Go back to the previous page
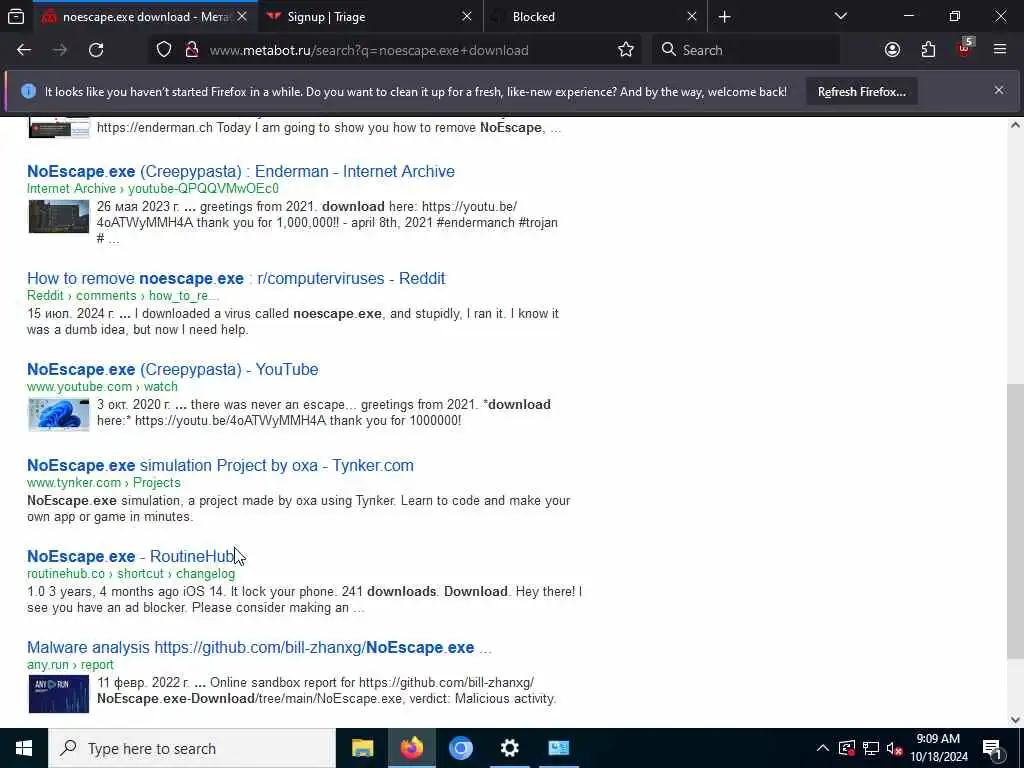This screenshot has height=768, width=1024. coord(24,50)
